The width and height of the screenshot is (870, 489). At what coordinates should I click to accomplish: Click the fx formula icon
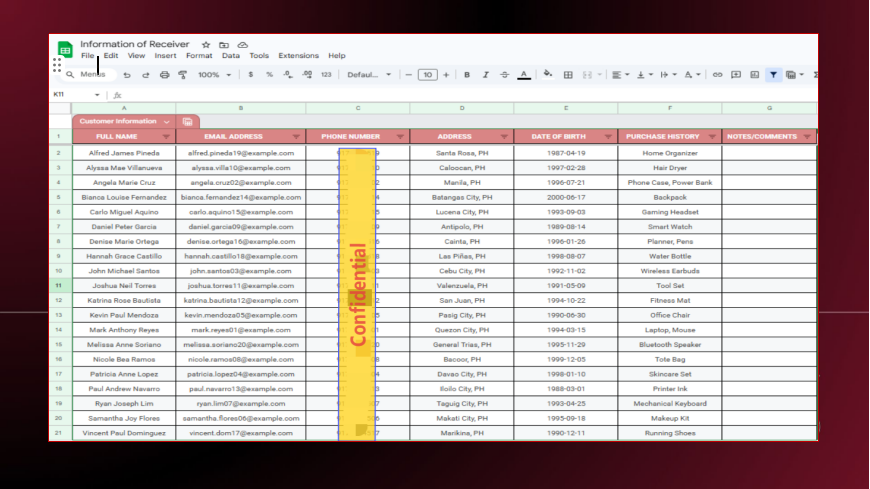[117, 95]
